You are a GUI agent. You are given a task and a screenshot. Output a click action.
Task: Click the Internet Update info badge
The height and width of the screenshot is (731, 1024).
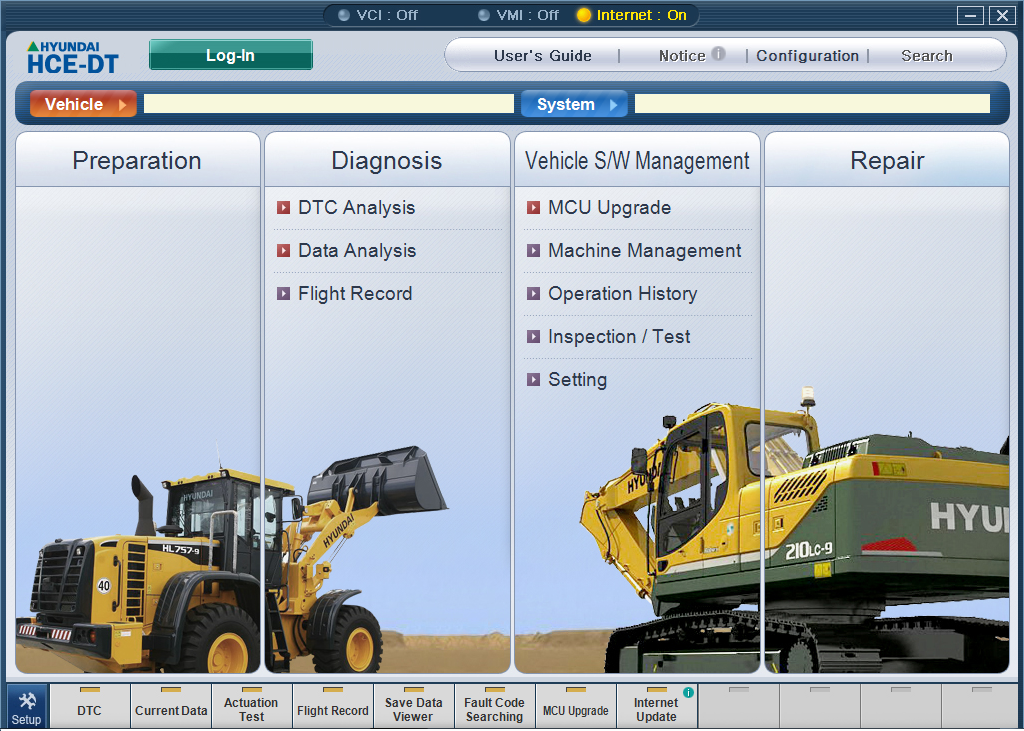[688, 692]
